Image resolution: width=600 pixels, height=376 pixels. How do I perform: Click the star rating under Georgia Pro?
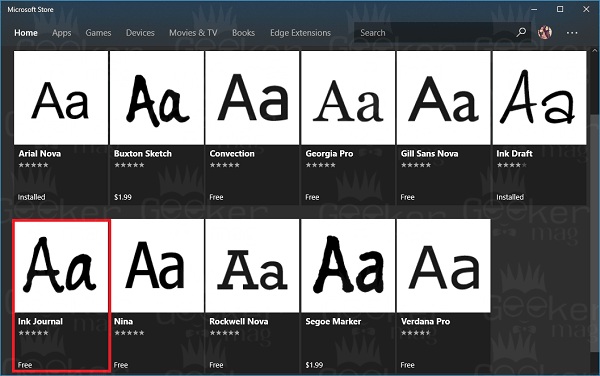[321, 165]
